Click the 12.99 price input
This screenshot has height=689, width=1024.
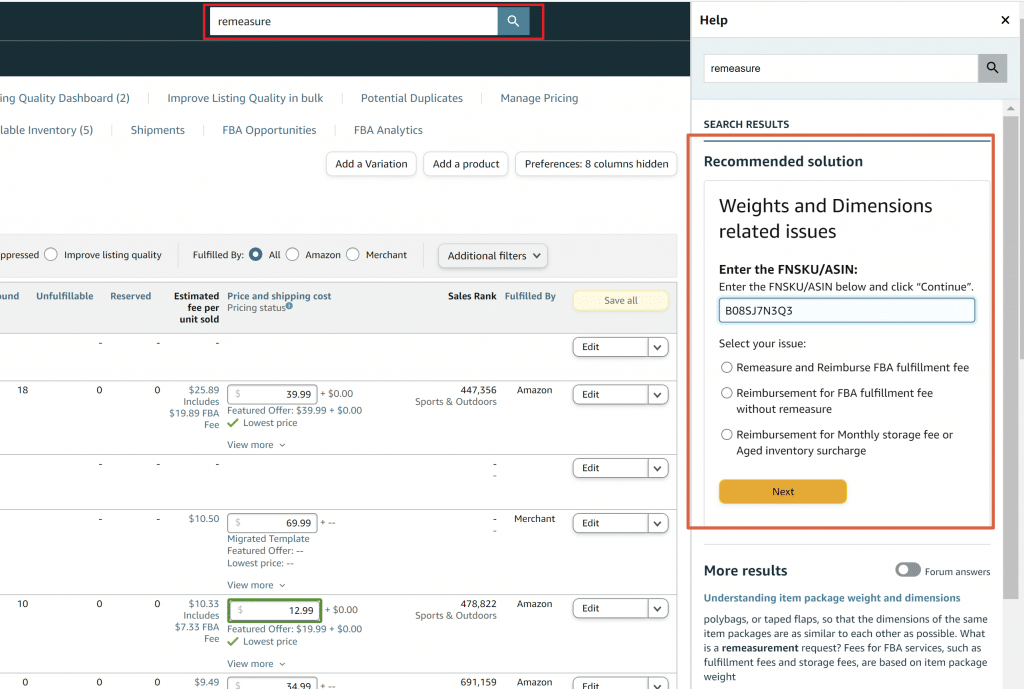(x=275, y=610)
